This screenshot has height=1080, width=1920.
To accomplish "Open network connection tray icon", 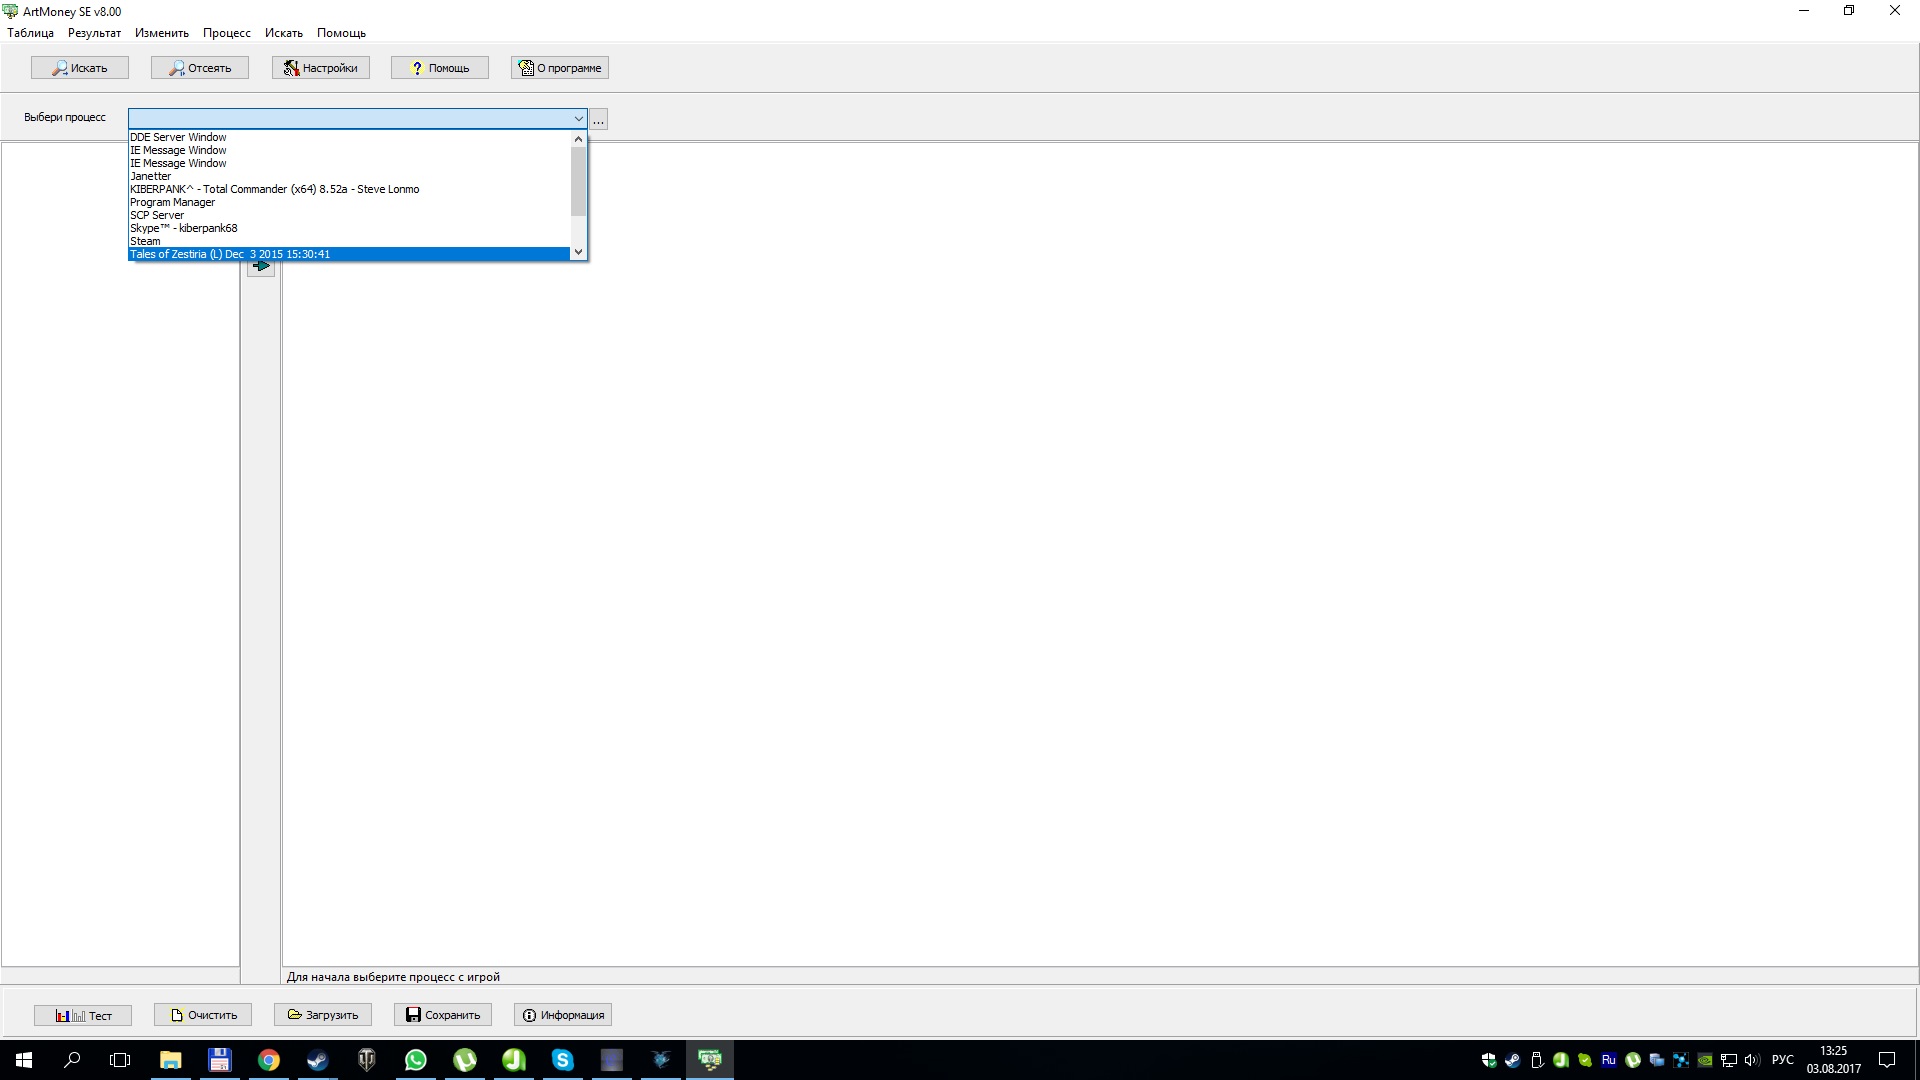I will pyautogui.click(x=1729, y=1060).
